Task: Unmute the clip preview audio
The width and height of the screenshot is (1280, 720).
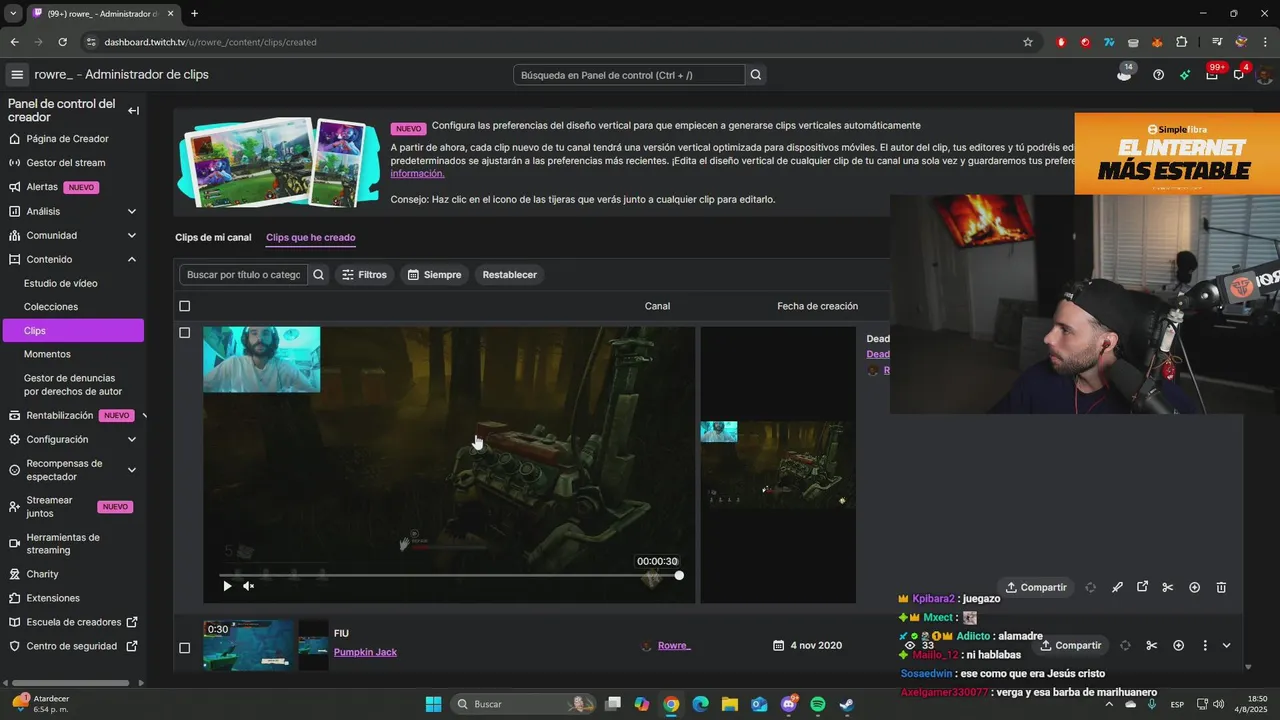Action: [248, 586]
